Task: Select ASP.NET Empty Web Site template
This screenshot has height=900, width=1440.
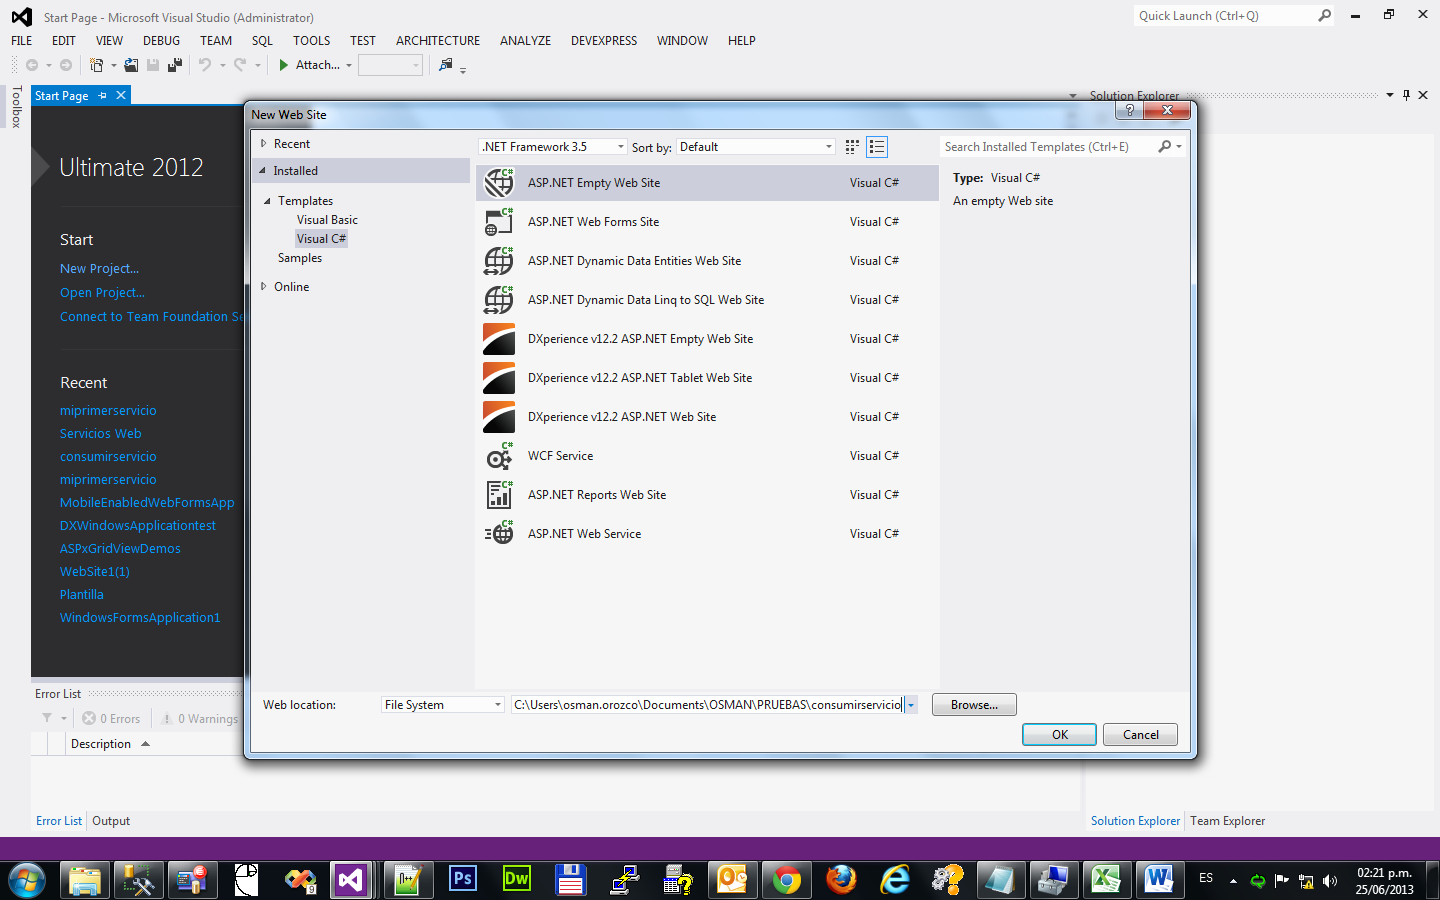Action: pyautogui.click(x=707, y=183)
